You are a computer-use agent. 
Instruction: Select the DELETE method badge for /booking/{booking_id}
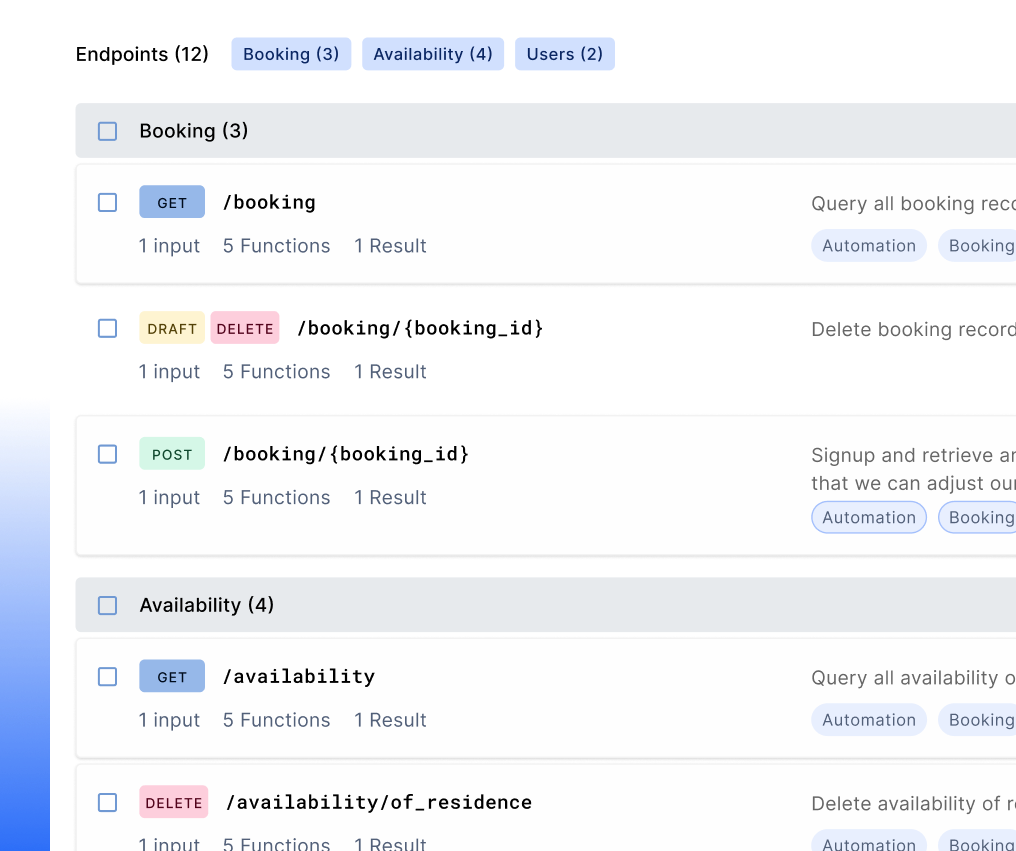pyautogui.click(x=245, y=328)
